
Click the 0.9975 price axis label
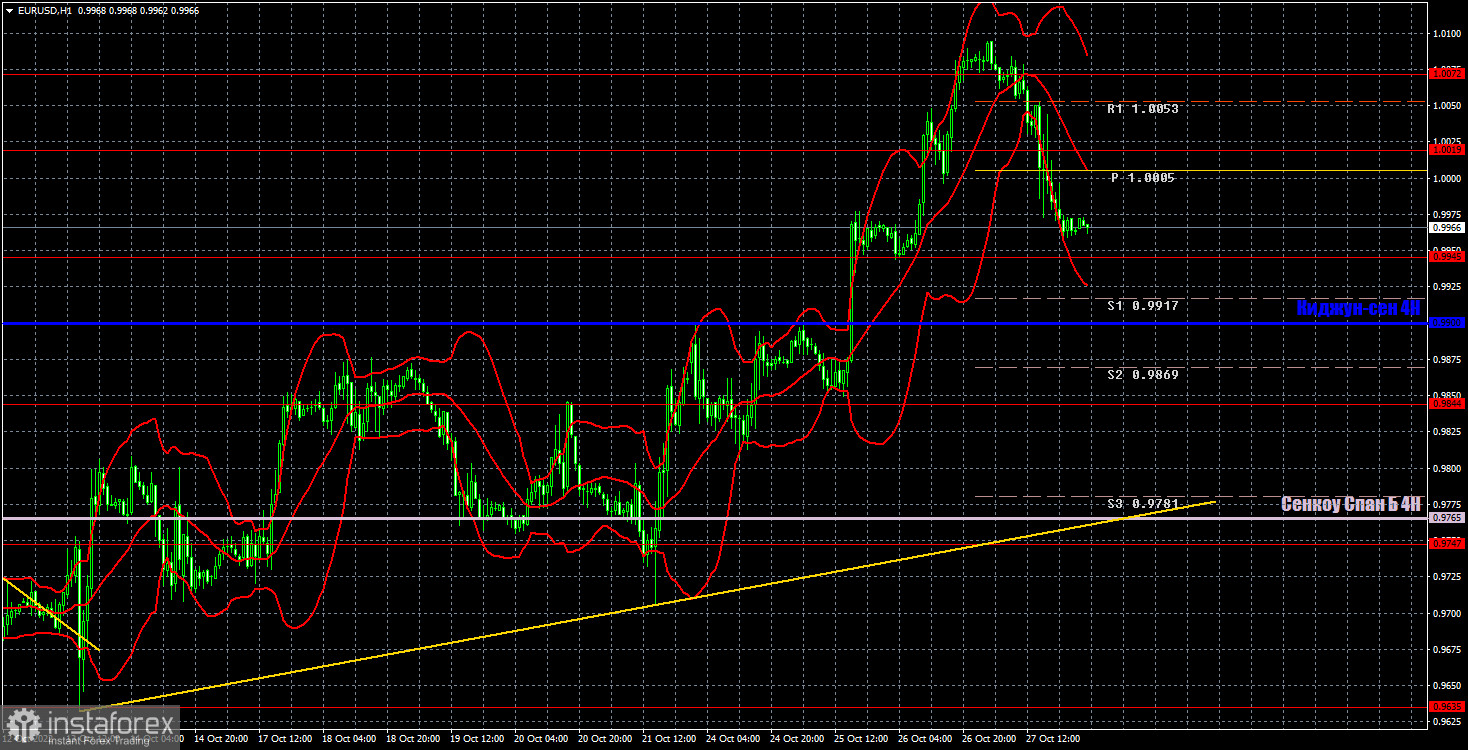(x=1447, y=214)
